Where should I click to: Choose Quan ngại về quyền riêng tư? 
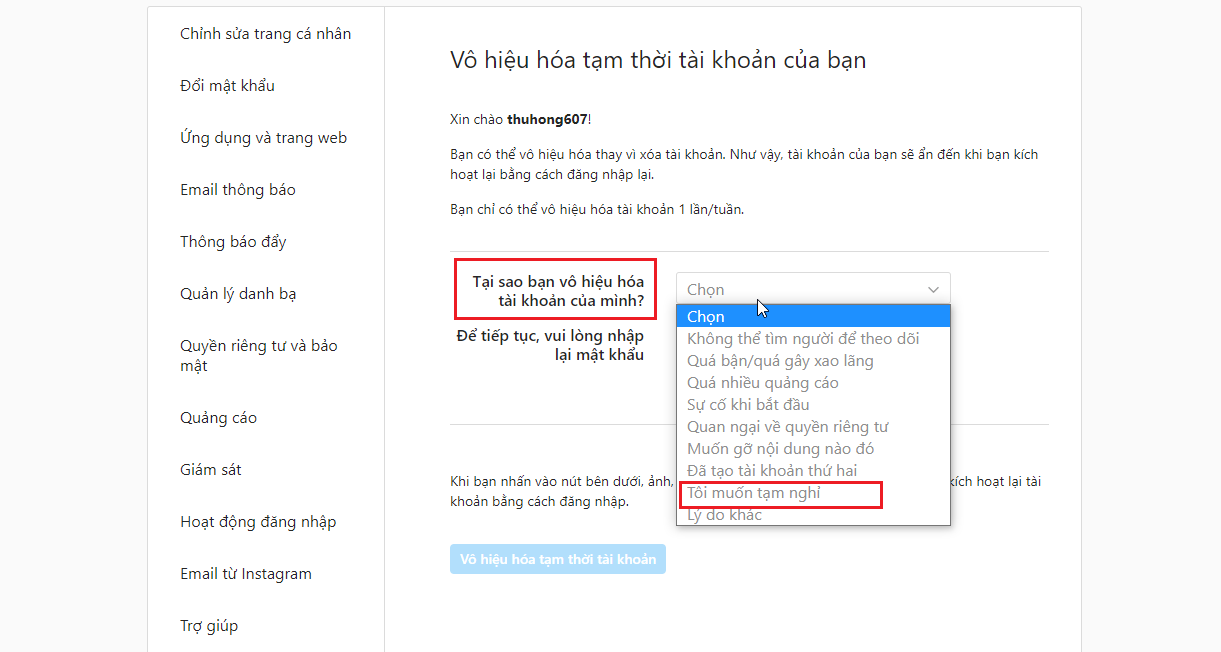813,427
